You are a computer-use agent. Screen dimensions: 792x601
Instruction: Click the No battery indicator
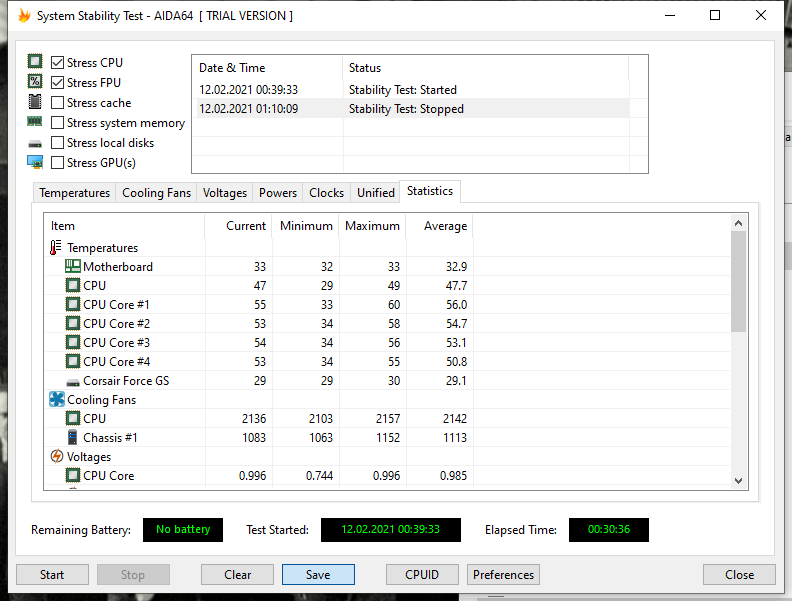click(183, 530)
